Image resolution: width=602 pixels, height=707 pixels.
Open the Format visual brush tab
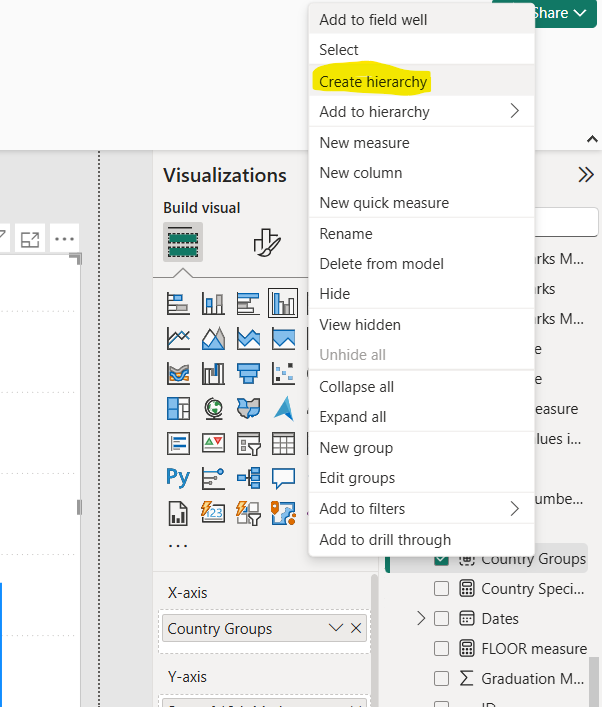(x=265, y=243)
